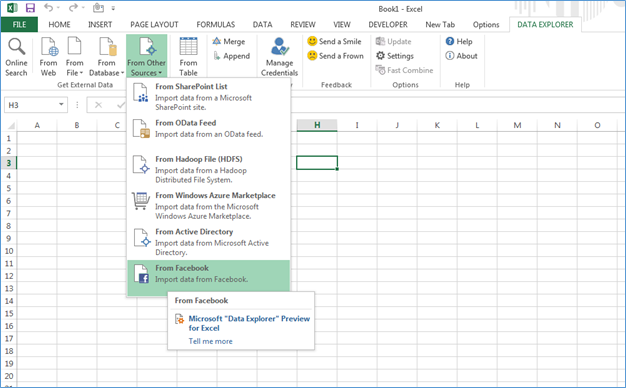
Task: Collapse the From Other Sources dropdown
Action: click(x=147, y=56)
